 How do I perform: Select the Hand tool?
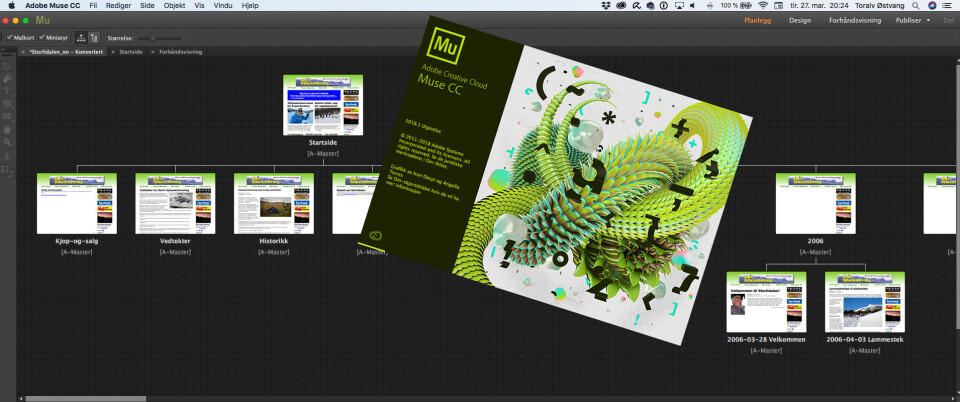pos(7,130)
